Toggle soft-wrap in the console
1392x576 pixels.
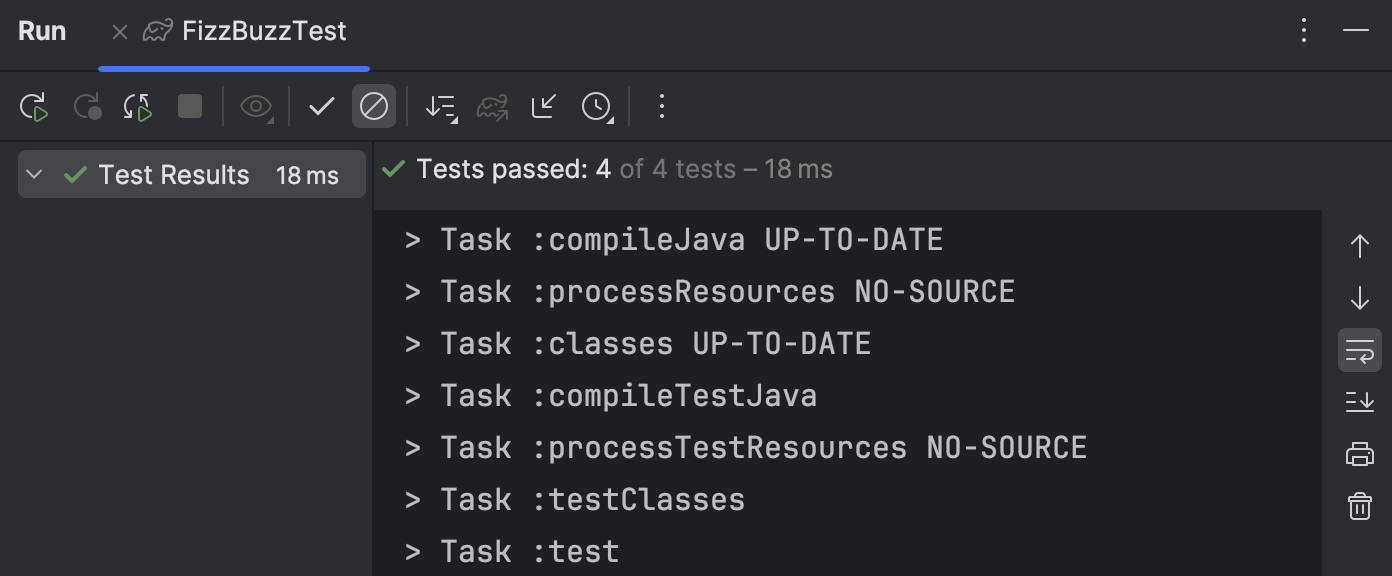(1359, 350)
